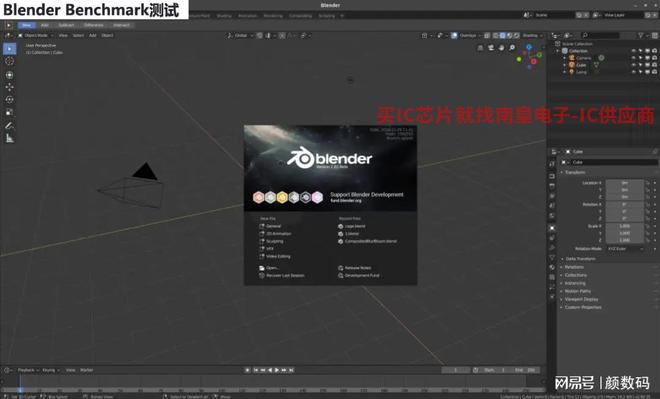Activate the Move tool
Image resolution: width=660 pixels, height=399 pixels.
(x=9, y=87)
